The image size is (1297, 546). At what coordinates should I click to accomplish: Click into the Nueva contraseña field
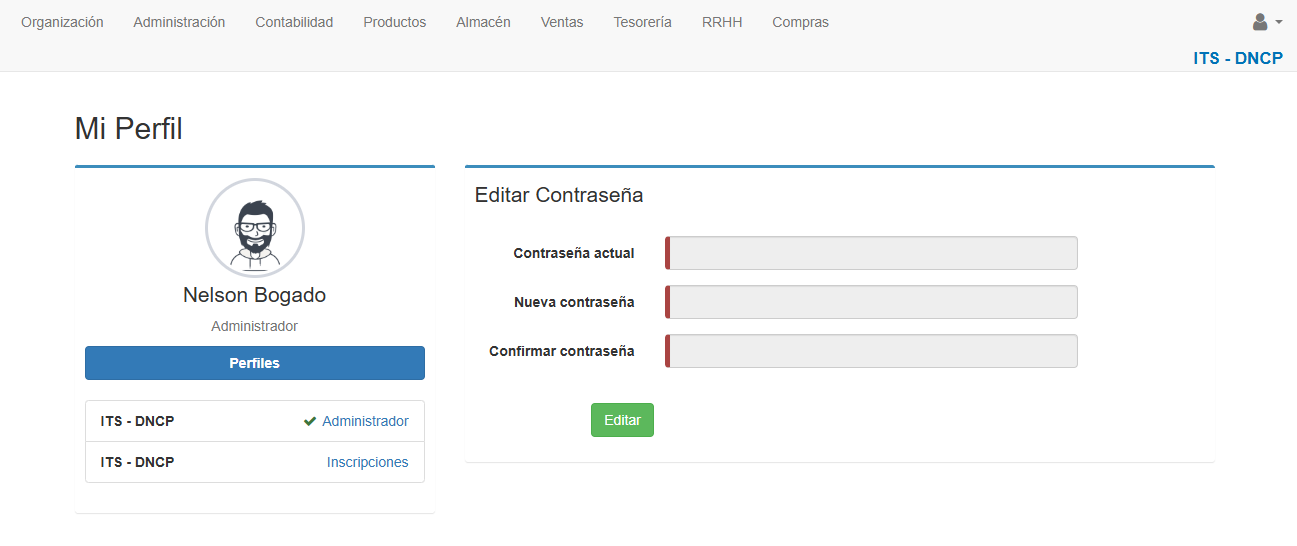(872, 302)
